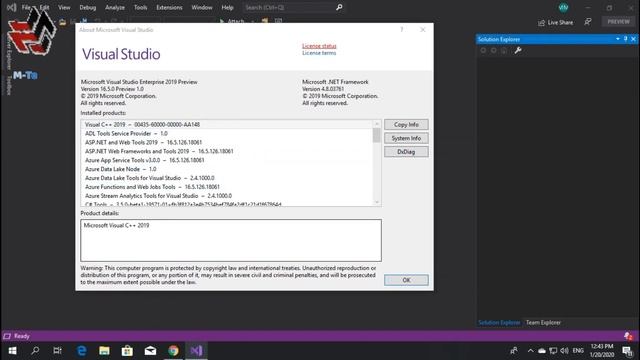The height and width of the screenshot is (360, 640).
Task: Open the Live Share session button
Action: 556,22
